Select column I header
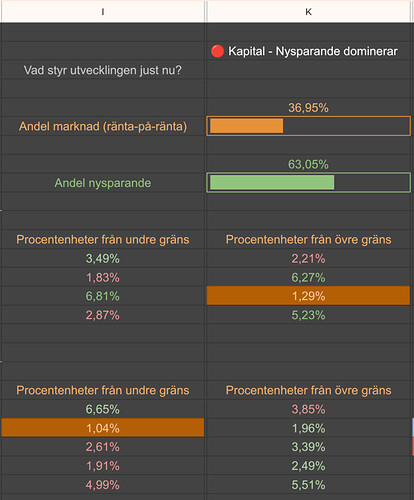Image resolution: width=414 pixels, height=500 pixels. click(x=103, y=12)
